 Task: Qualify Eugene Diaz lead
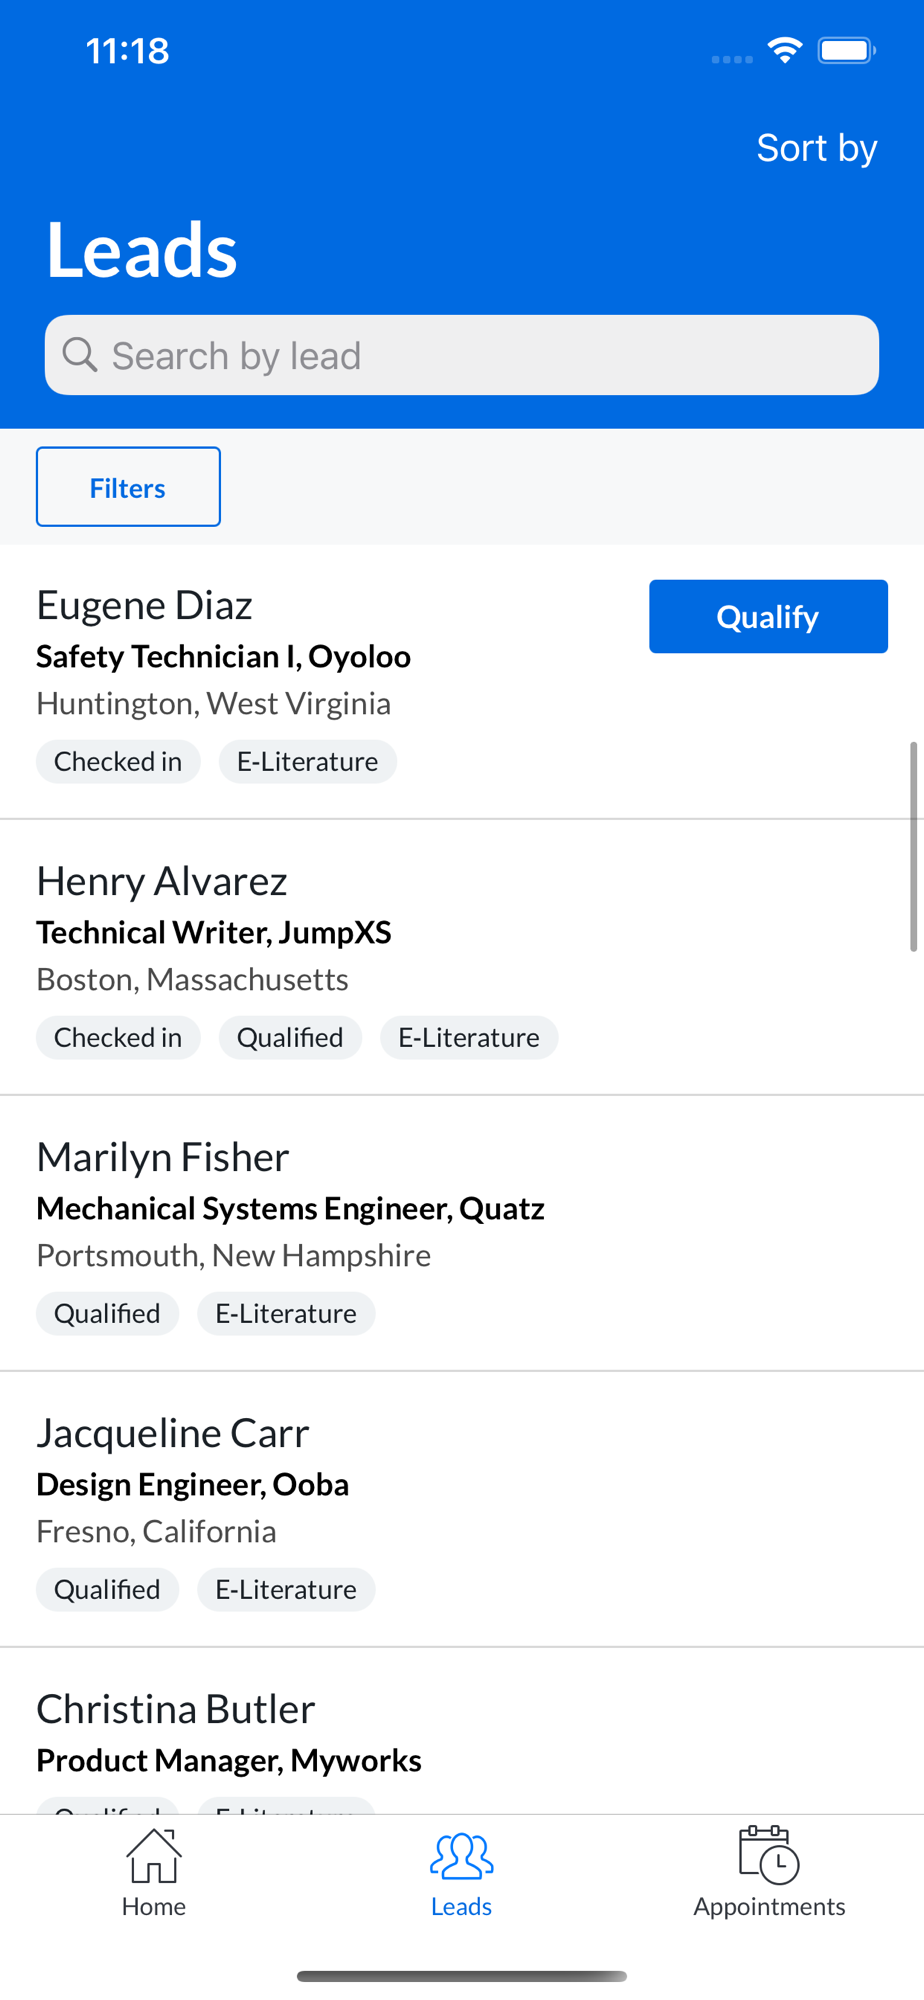pyautogui.click(x=768, y=617)
